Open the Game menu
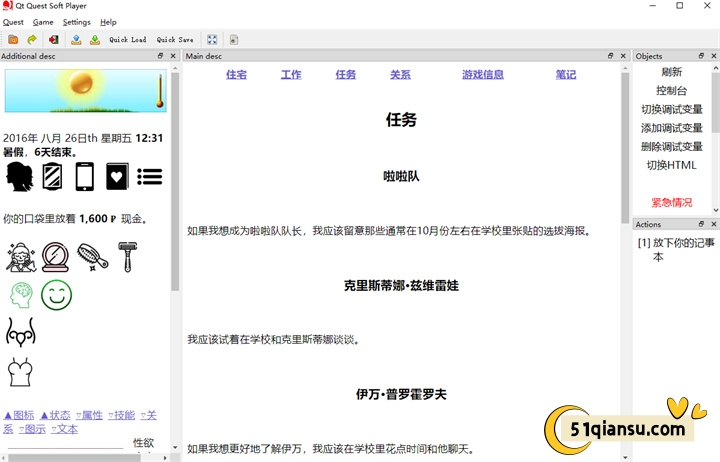Viewport: 720px width, 462px height. click(x=43, y=22)
